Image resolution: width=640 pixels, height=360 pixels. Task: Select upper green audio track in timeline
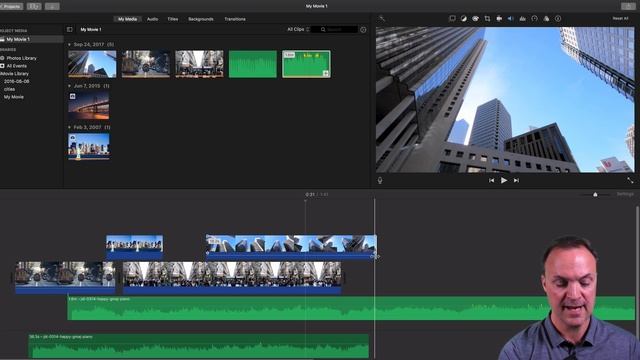click(351, 308)
